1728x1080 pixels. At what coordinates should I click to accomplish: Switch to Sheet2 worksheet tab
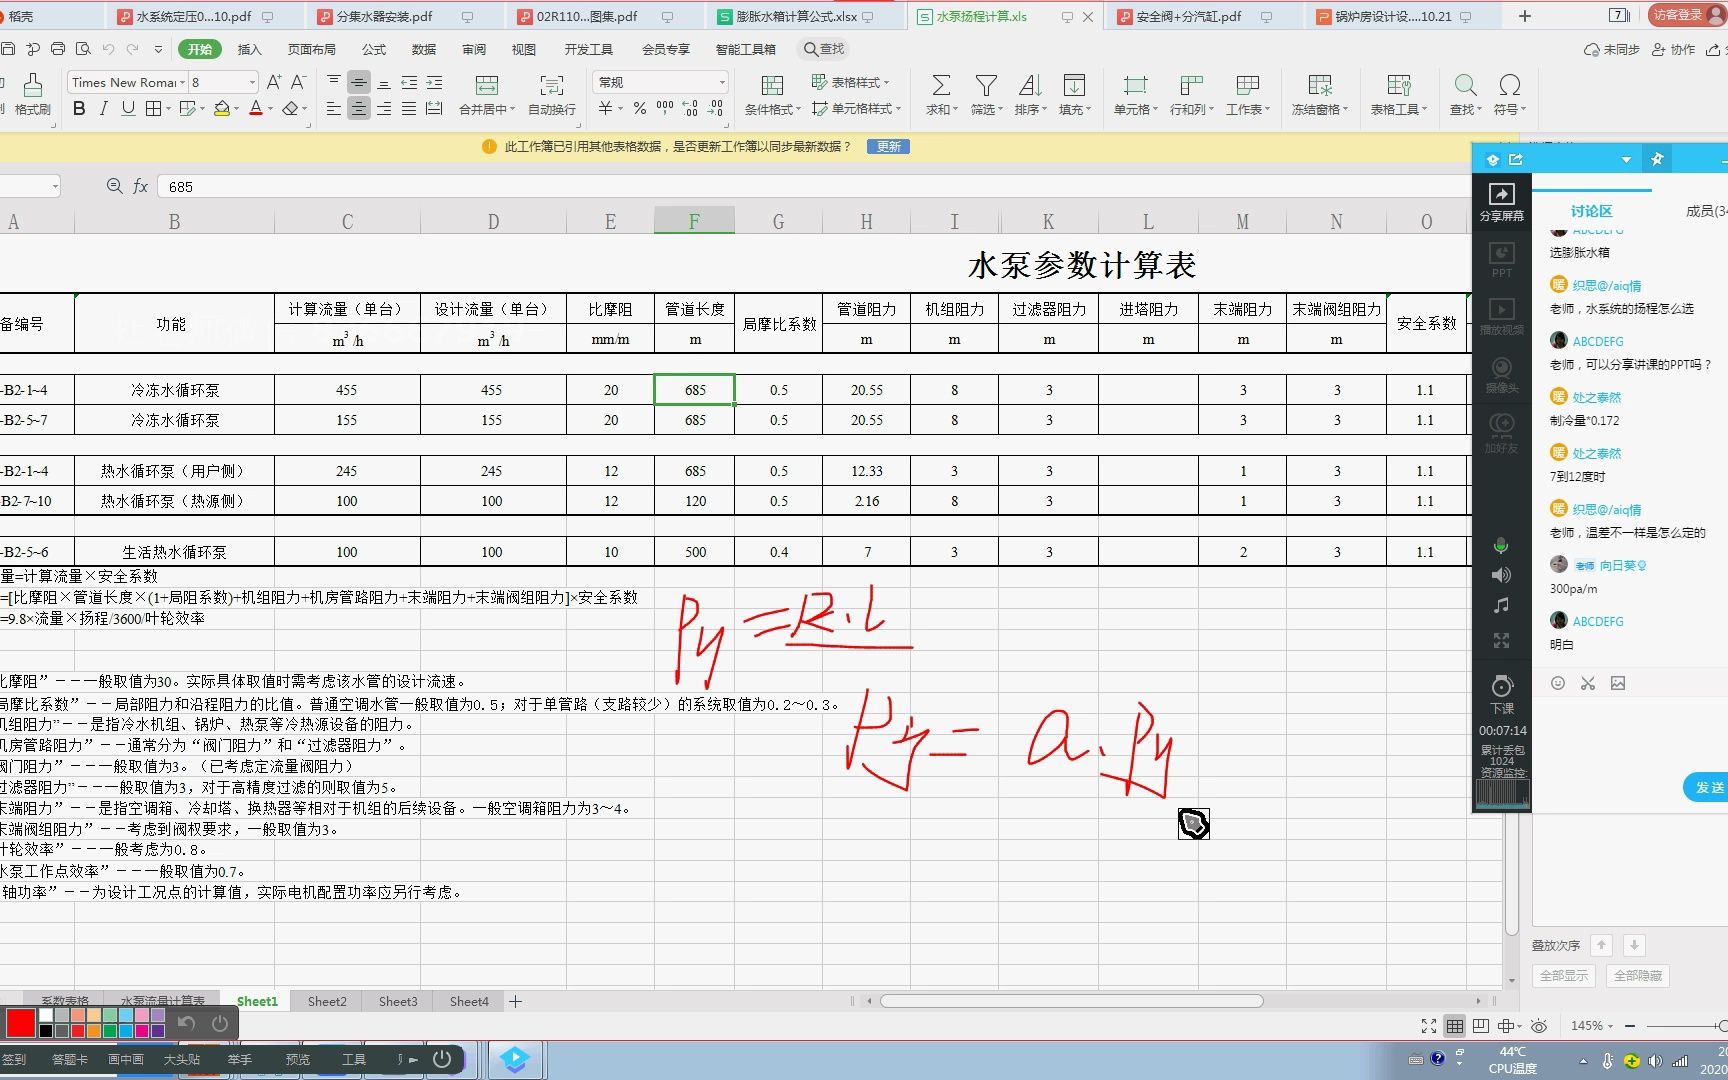[327, 1001]
